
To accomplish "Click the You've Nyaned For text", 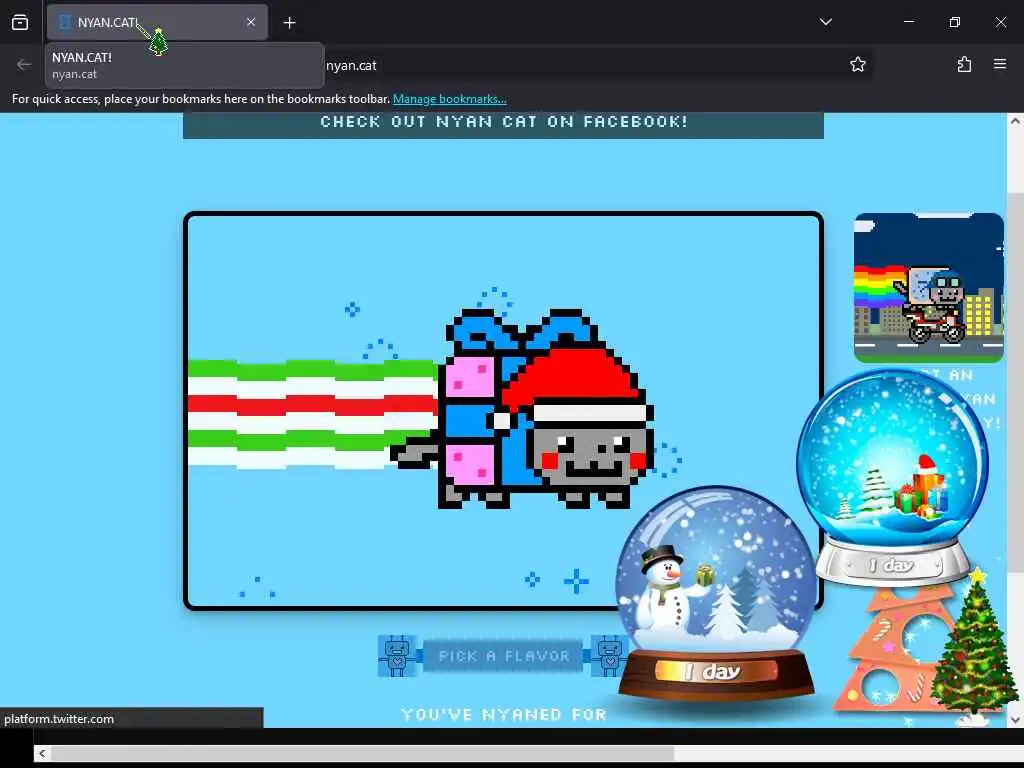I will point(504,714).
